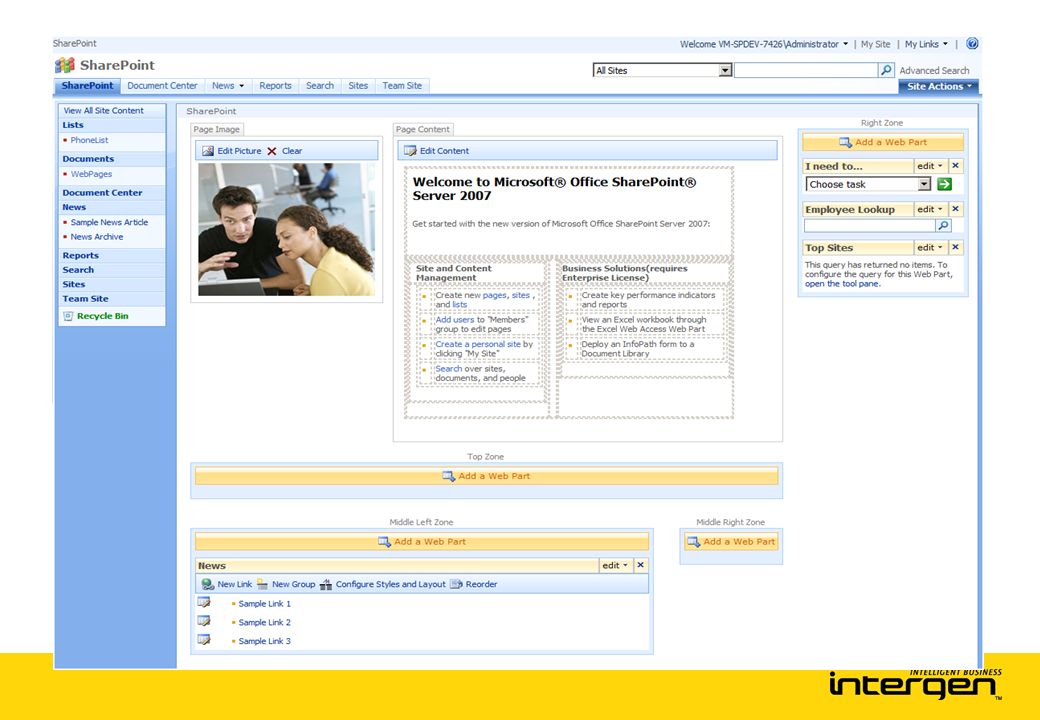Click Add a Web Part in Middle Left Zone
Image resolution: width=1040 pixels, height=720 pixels.
pyautogui.click(x=422, y=542)
